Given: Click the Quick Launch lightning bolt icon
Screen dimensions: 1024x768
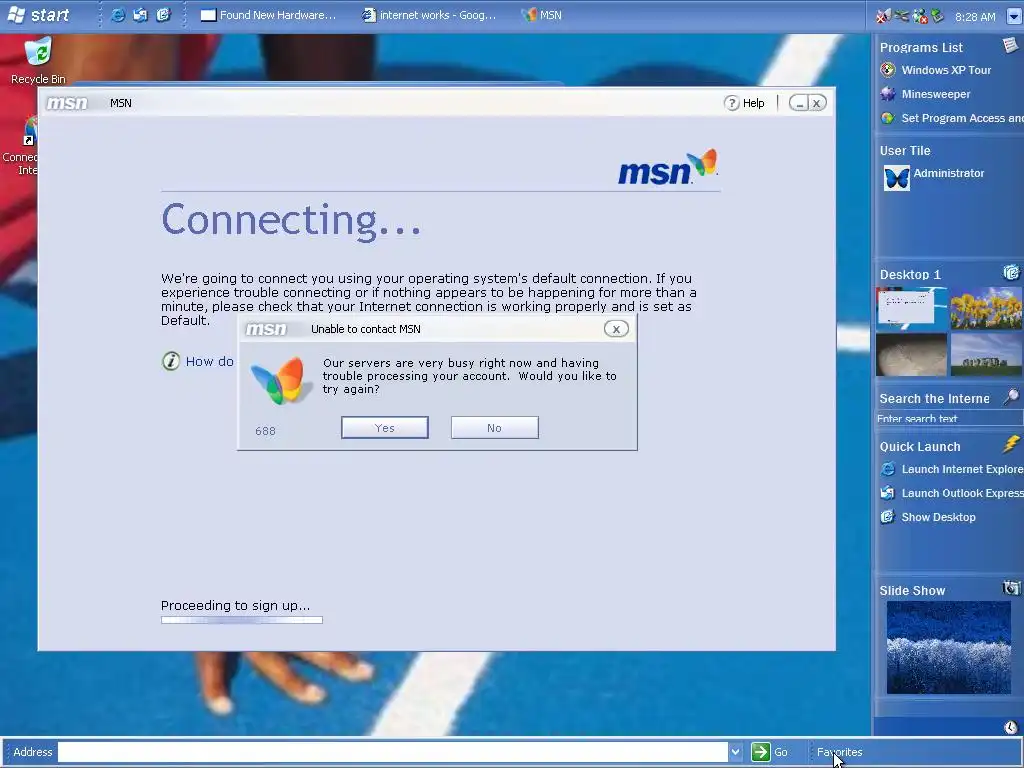Looking at the screenshot, I should coord(1011,445).
